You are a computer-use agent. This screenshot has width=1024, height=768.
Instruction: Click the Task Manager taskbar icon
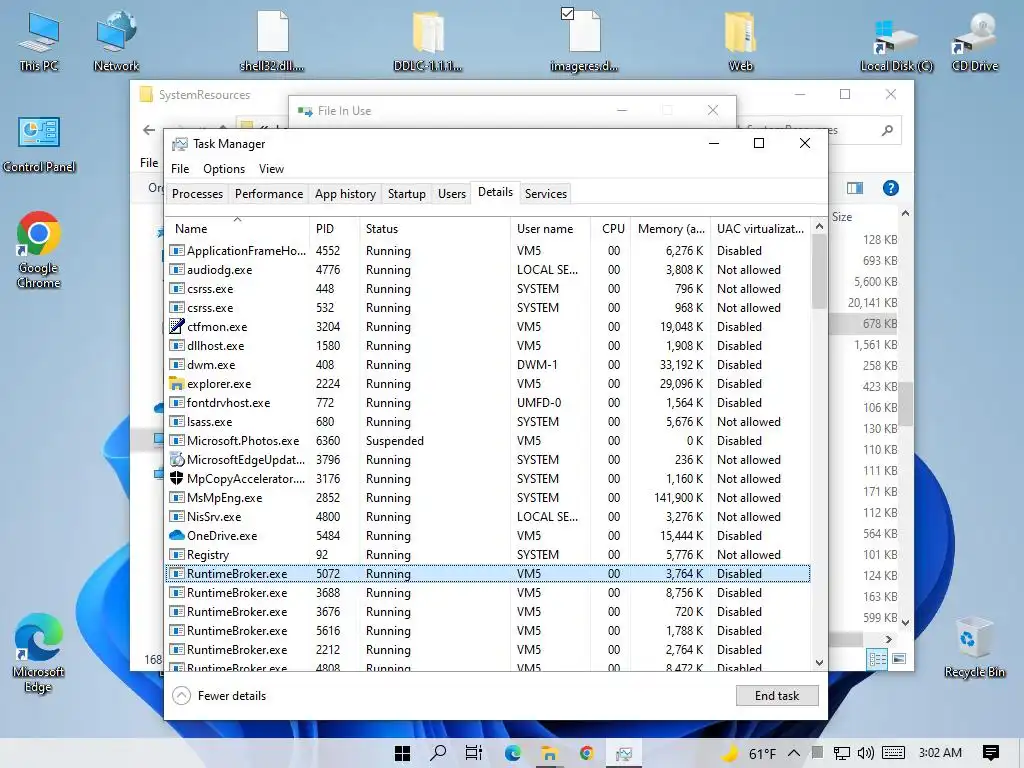click(x=624, y=753)
